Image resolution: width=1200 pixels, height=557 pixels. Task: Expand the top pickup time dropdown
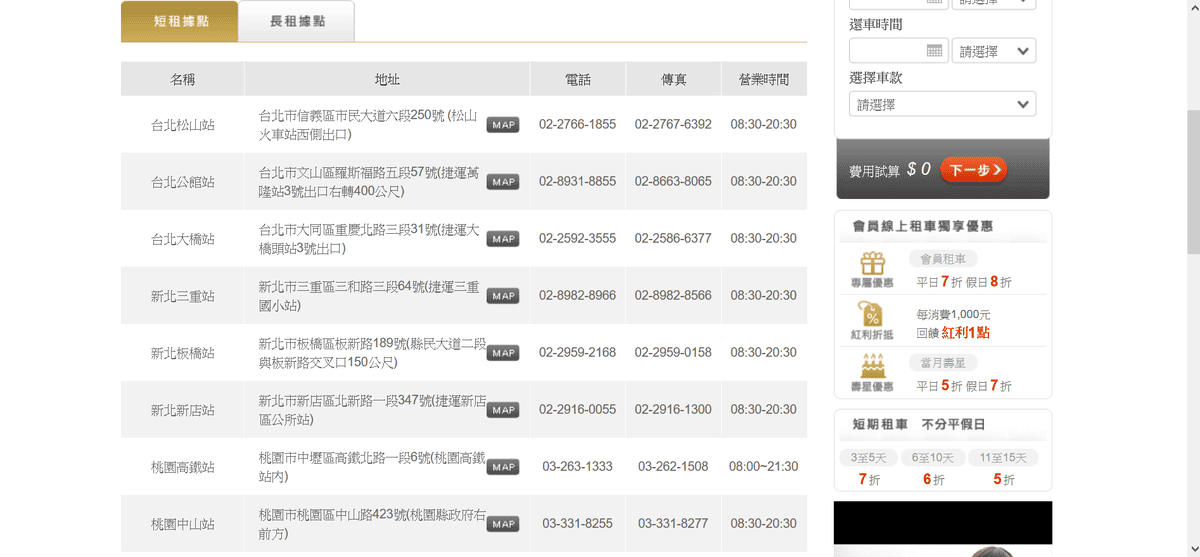coord(993,3)
